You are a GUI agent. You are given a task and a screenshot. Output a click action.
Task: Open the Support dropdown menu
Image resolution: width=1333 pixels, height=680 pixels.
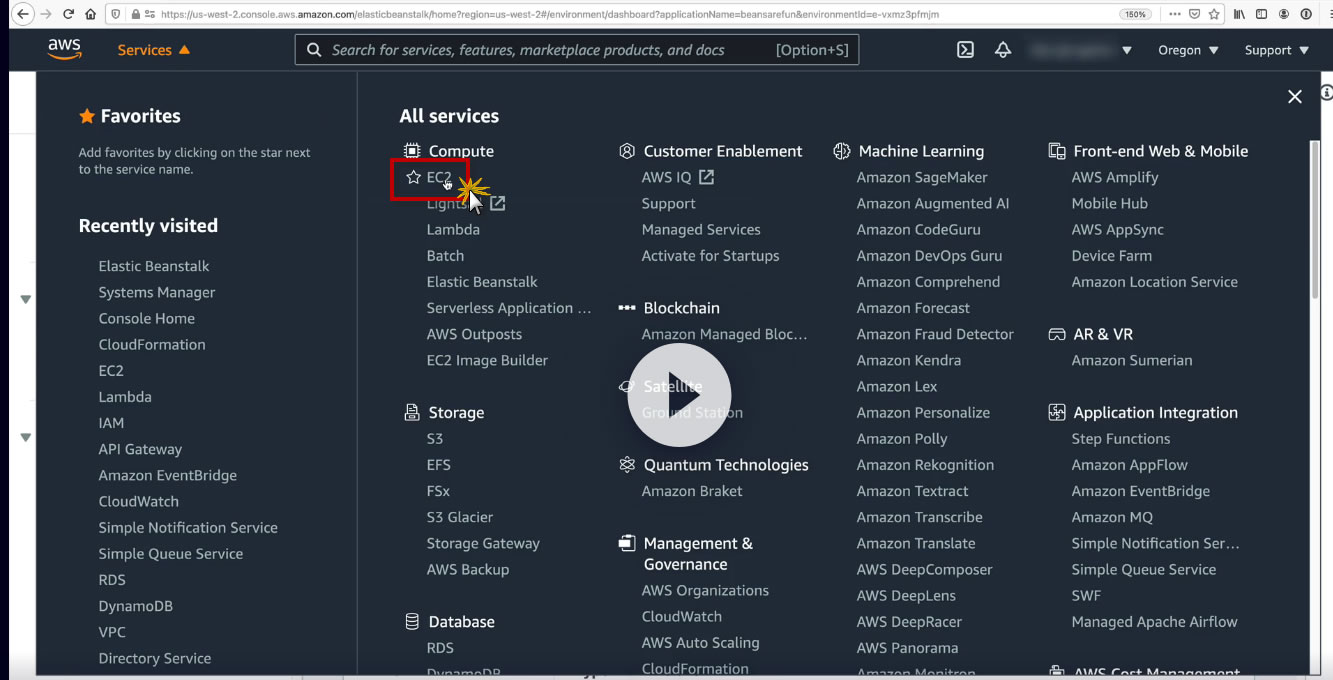1276,50
